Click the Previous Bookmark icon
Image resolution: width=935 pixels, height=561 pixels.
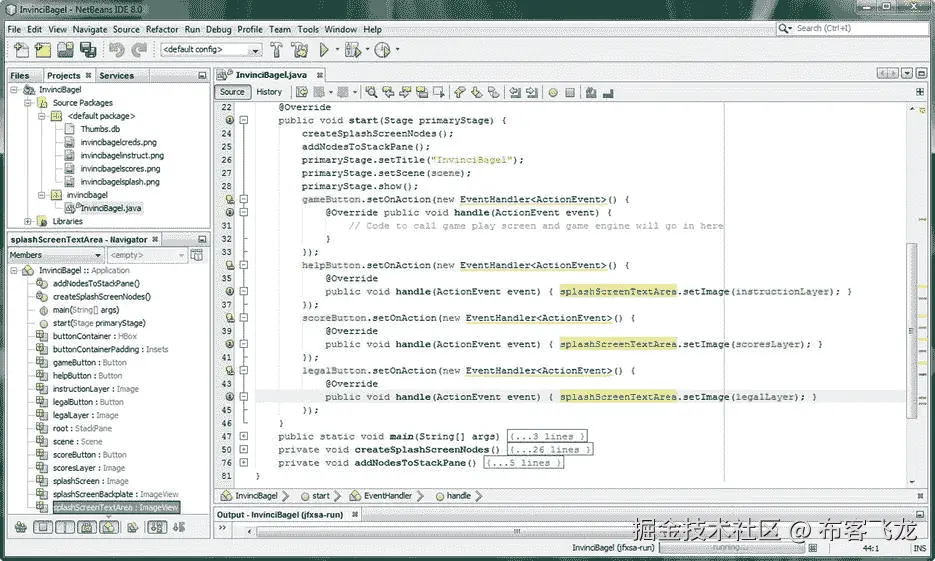pyautogui.click(x=459, y=92)
